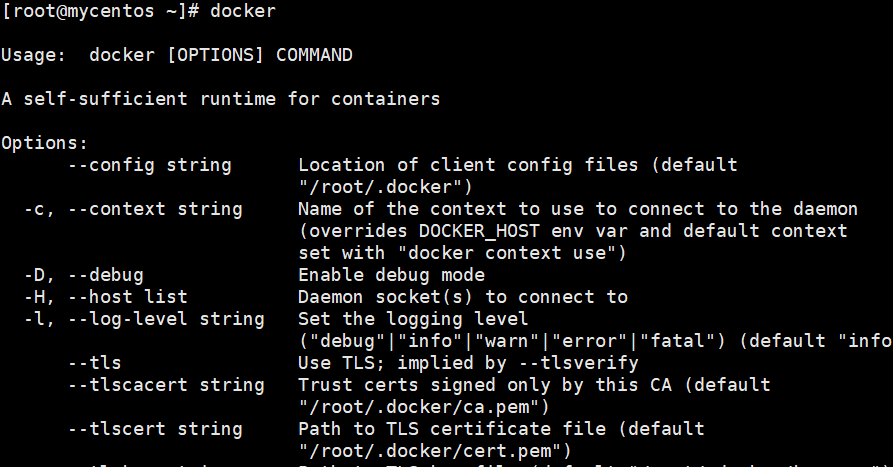Click the "/root/.docker" default path
This screenshot has width=893, height=467.
tap(386, 187)
